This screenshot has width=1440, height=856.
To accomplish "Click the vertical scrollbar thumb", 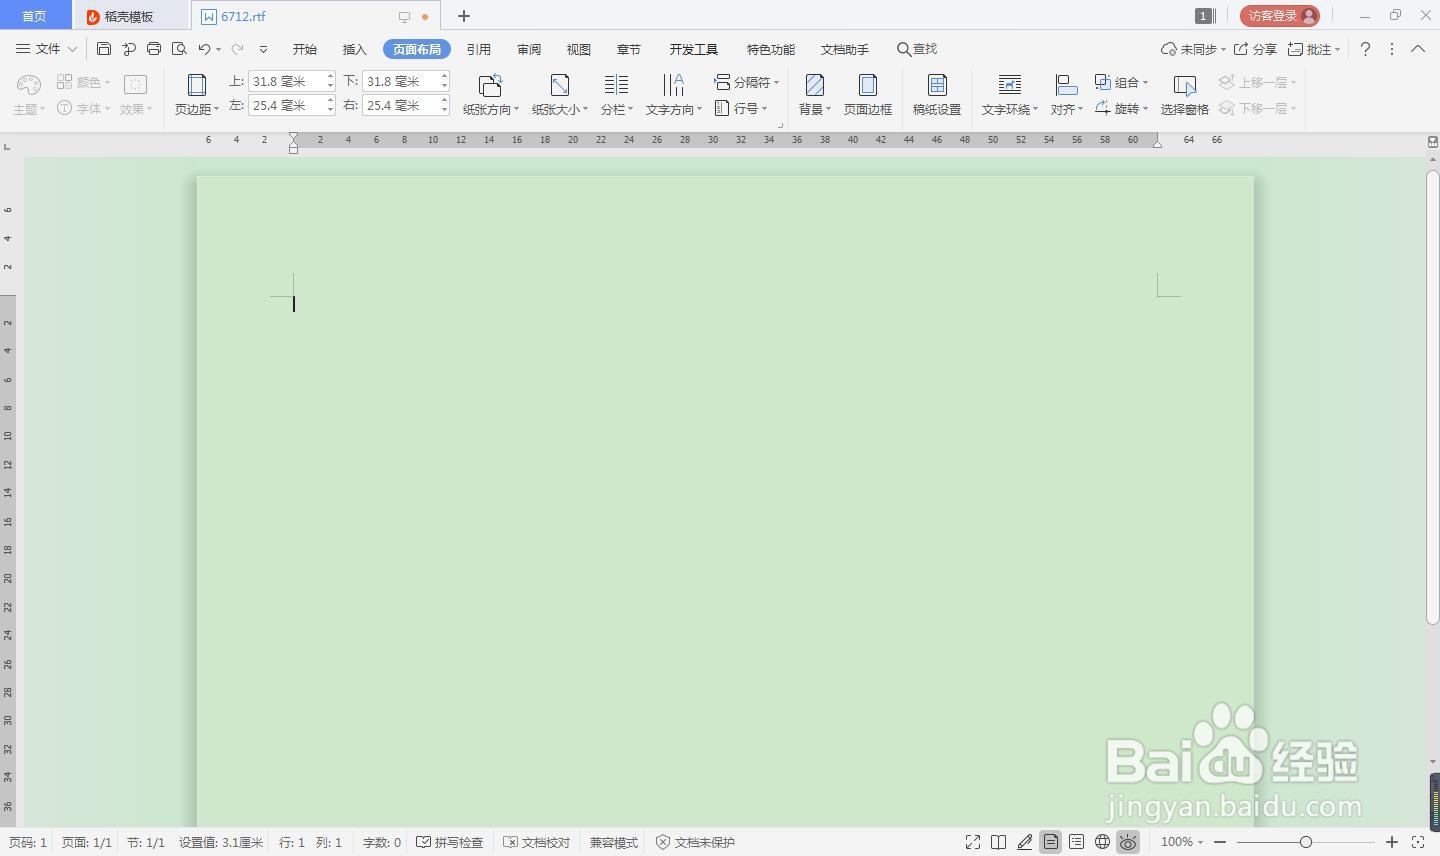I will pos(1432,398).
